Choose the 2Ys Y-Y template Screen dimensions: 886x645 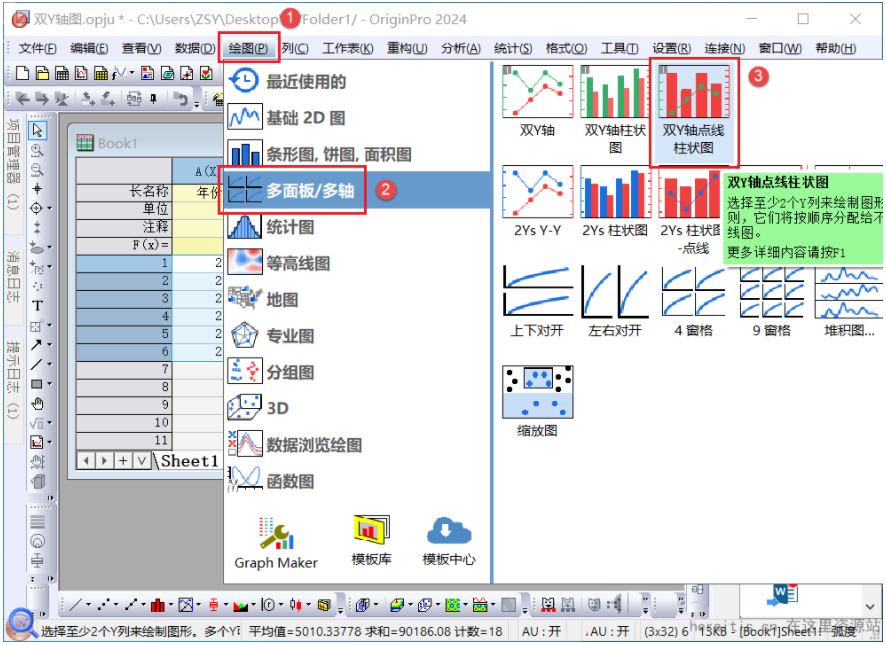pyautogui.click(x=537, y=202)
